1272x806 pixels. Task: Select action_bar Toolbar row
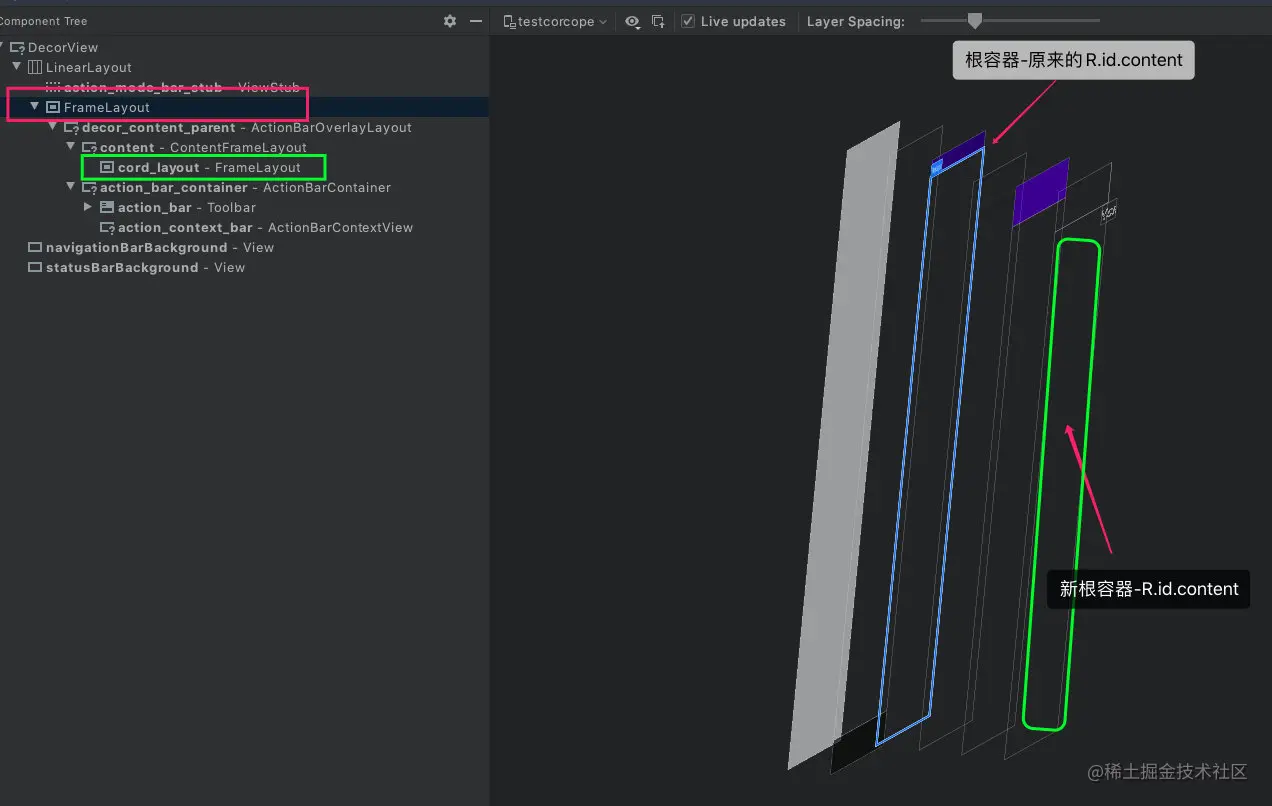(187, 207)
